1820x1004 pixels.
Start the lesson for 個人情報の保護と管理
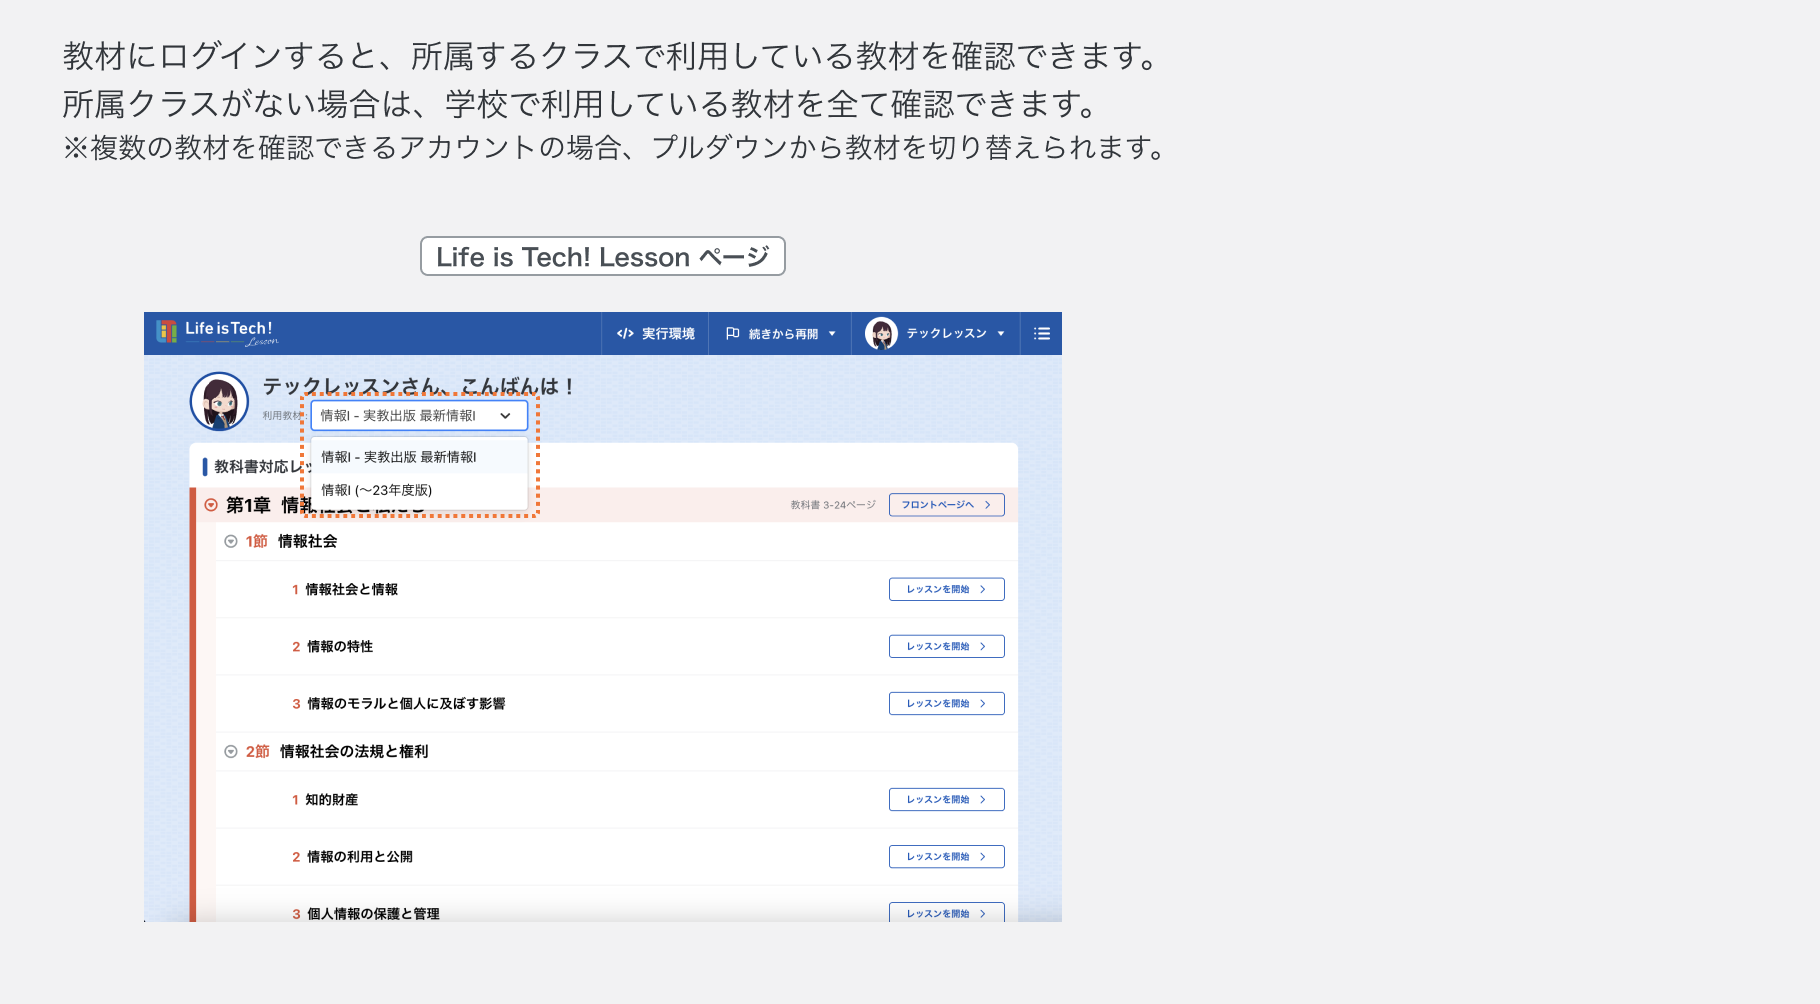tap(946, 912)
